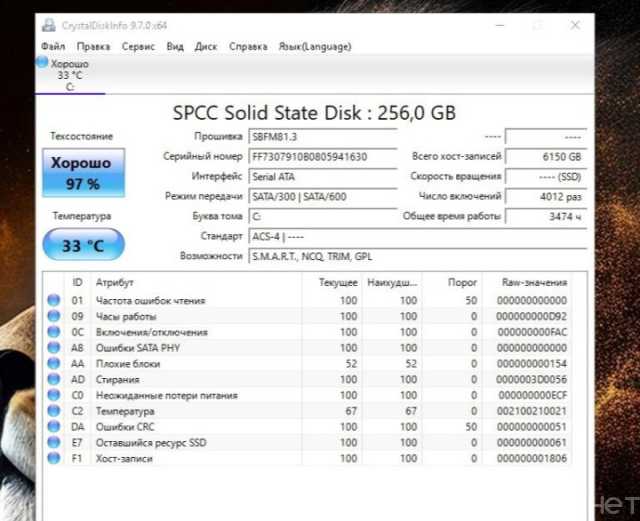The image size is (640, 521).
Task: Open the Диск menu
Action: click(206, 46)
